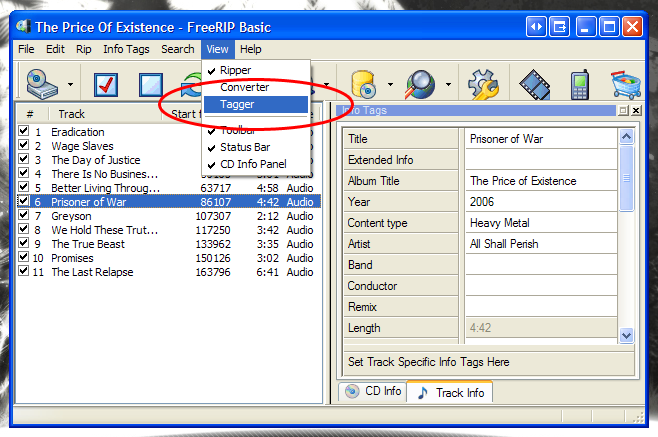Click the compact view title bar button
The width and height of the screenshot is (658, 437).
559,27
